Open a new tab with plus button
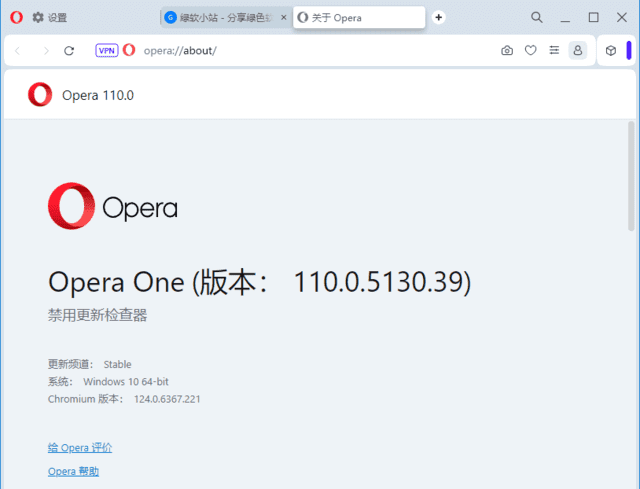Viewport: 640px width, 489px height. pyautogui.click(x=438, y=17)
